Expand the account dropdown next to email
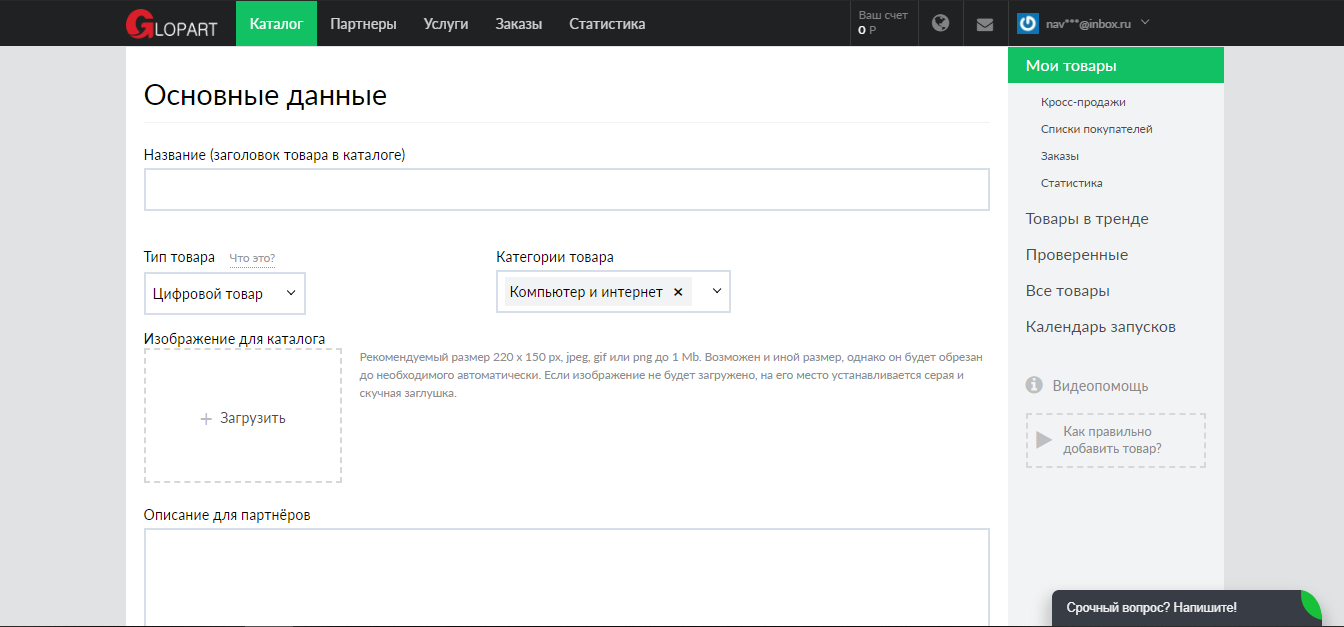This screenshot has height=627, width=1344. point(1145,22)
